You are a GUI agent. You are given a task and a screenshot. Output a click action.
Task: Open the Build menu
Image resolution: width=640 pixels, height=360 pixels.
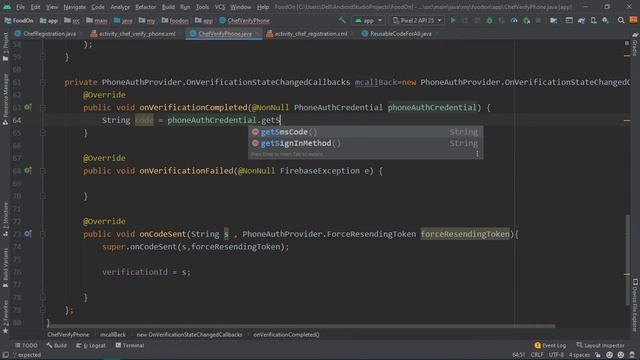pos(168,7)
